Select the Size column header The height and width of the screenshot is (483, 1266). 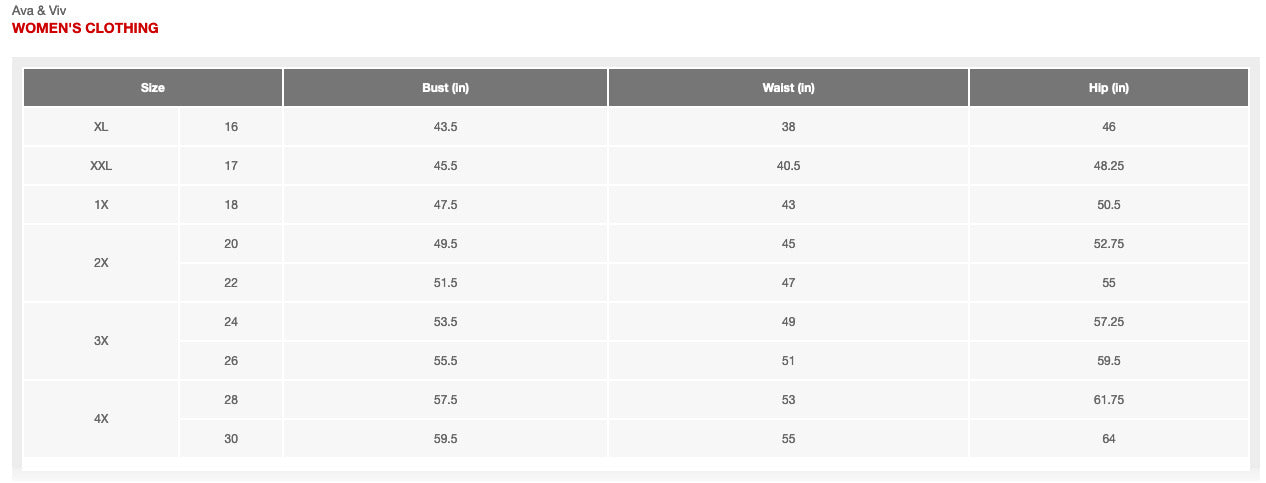click(152, 88)
